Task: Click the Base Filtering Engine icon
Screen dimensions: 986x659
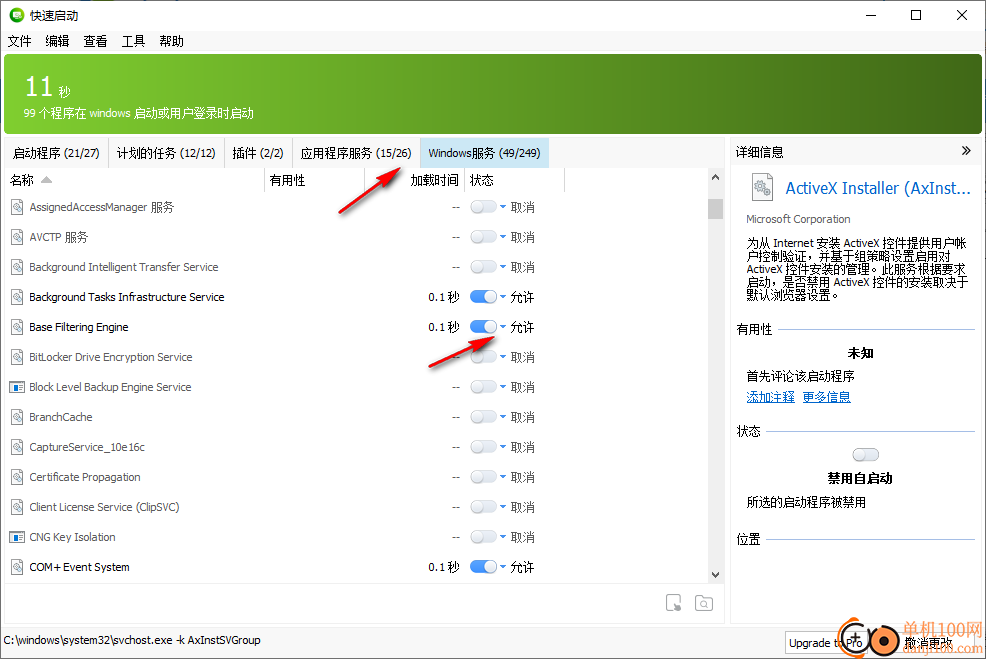Action: (x=17, y=327)
